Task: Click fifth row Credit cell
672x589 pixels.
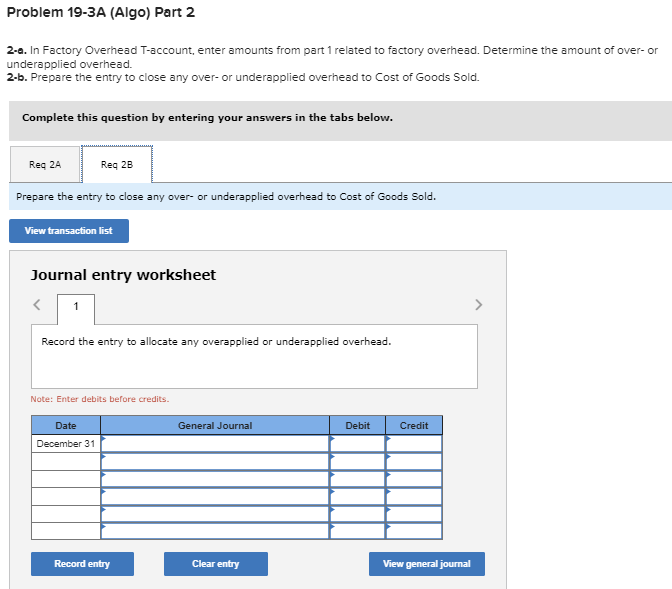Action: (x=414, y=514)
